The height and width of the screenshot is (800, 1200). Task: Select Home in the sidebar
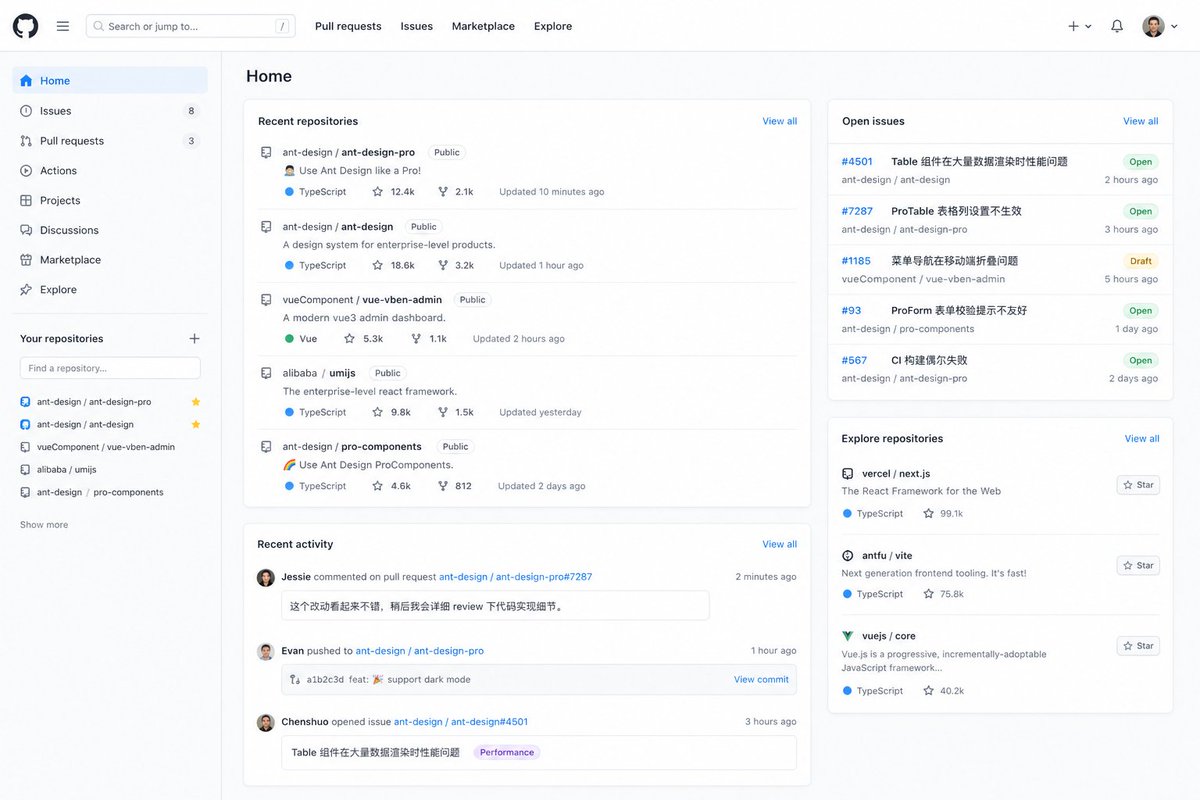point(110,81)
